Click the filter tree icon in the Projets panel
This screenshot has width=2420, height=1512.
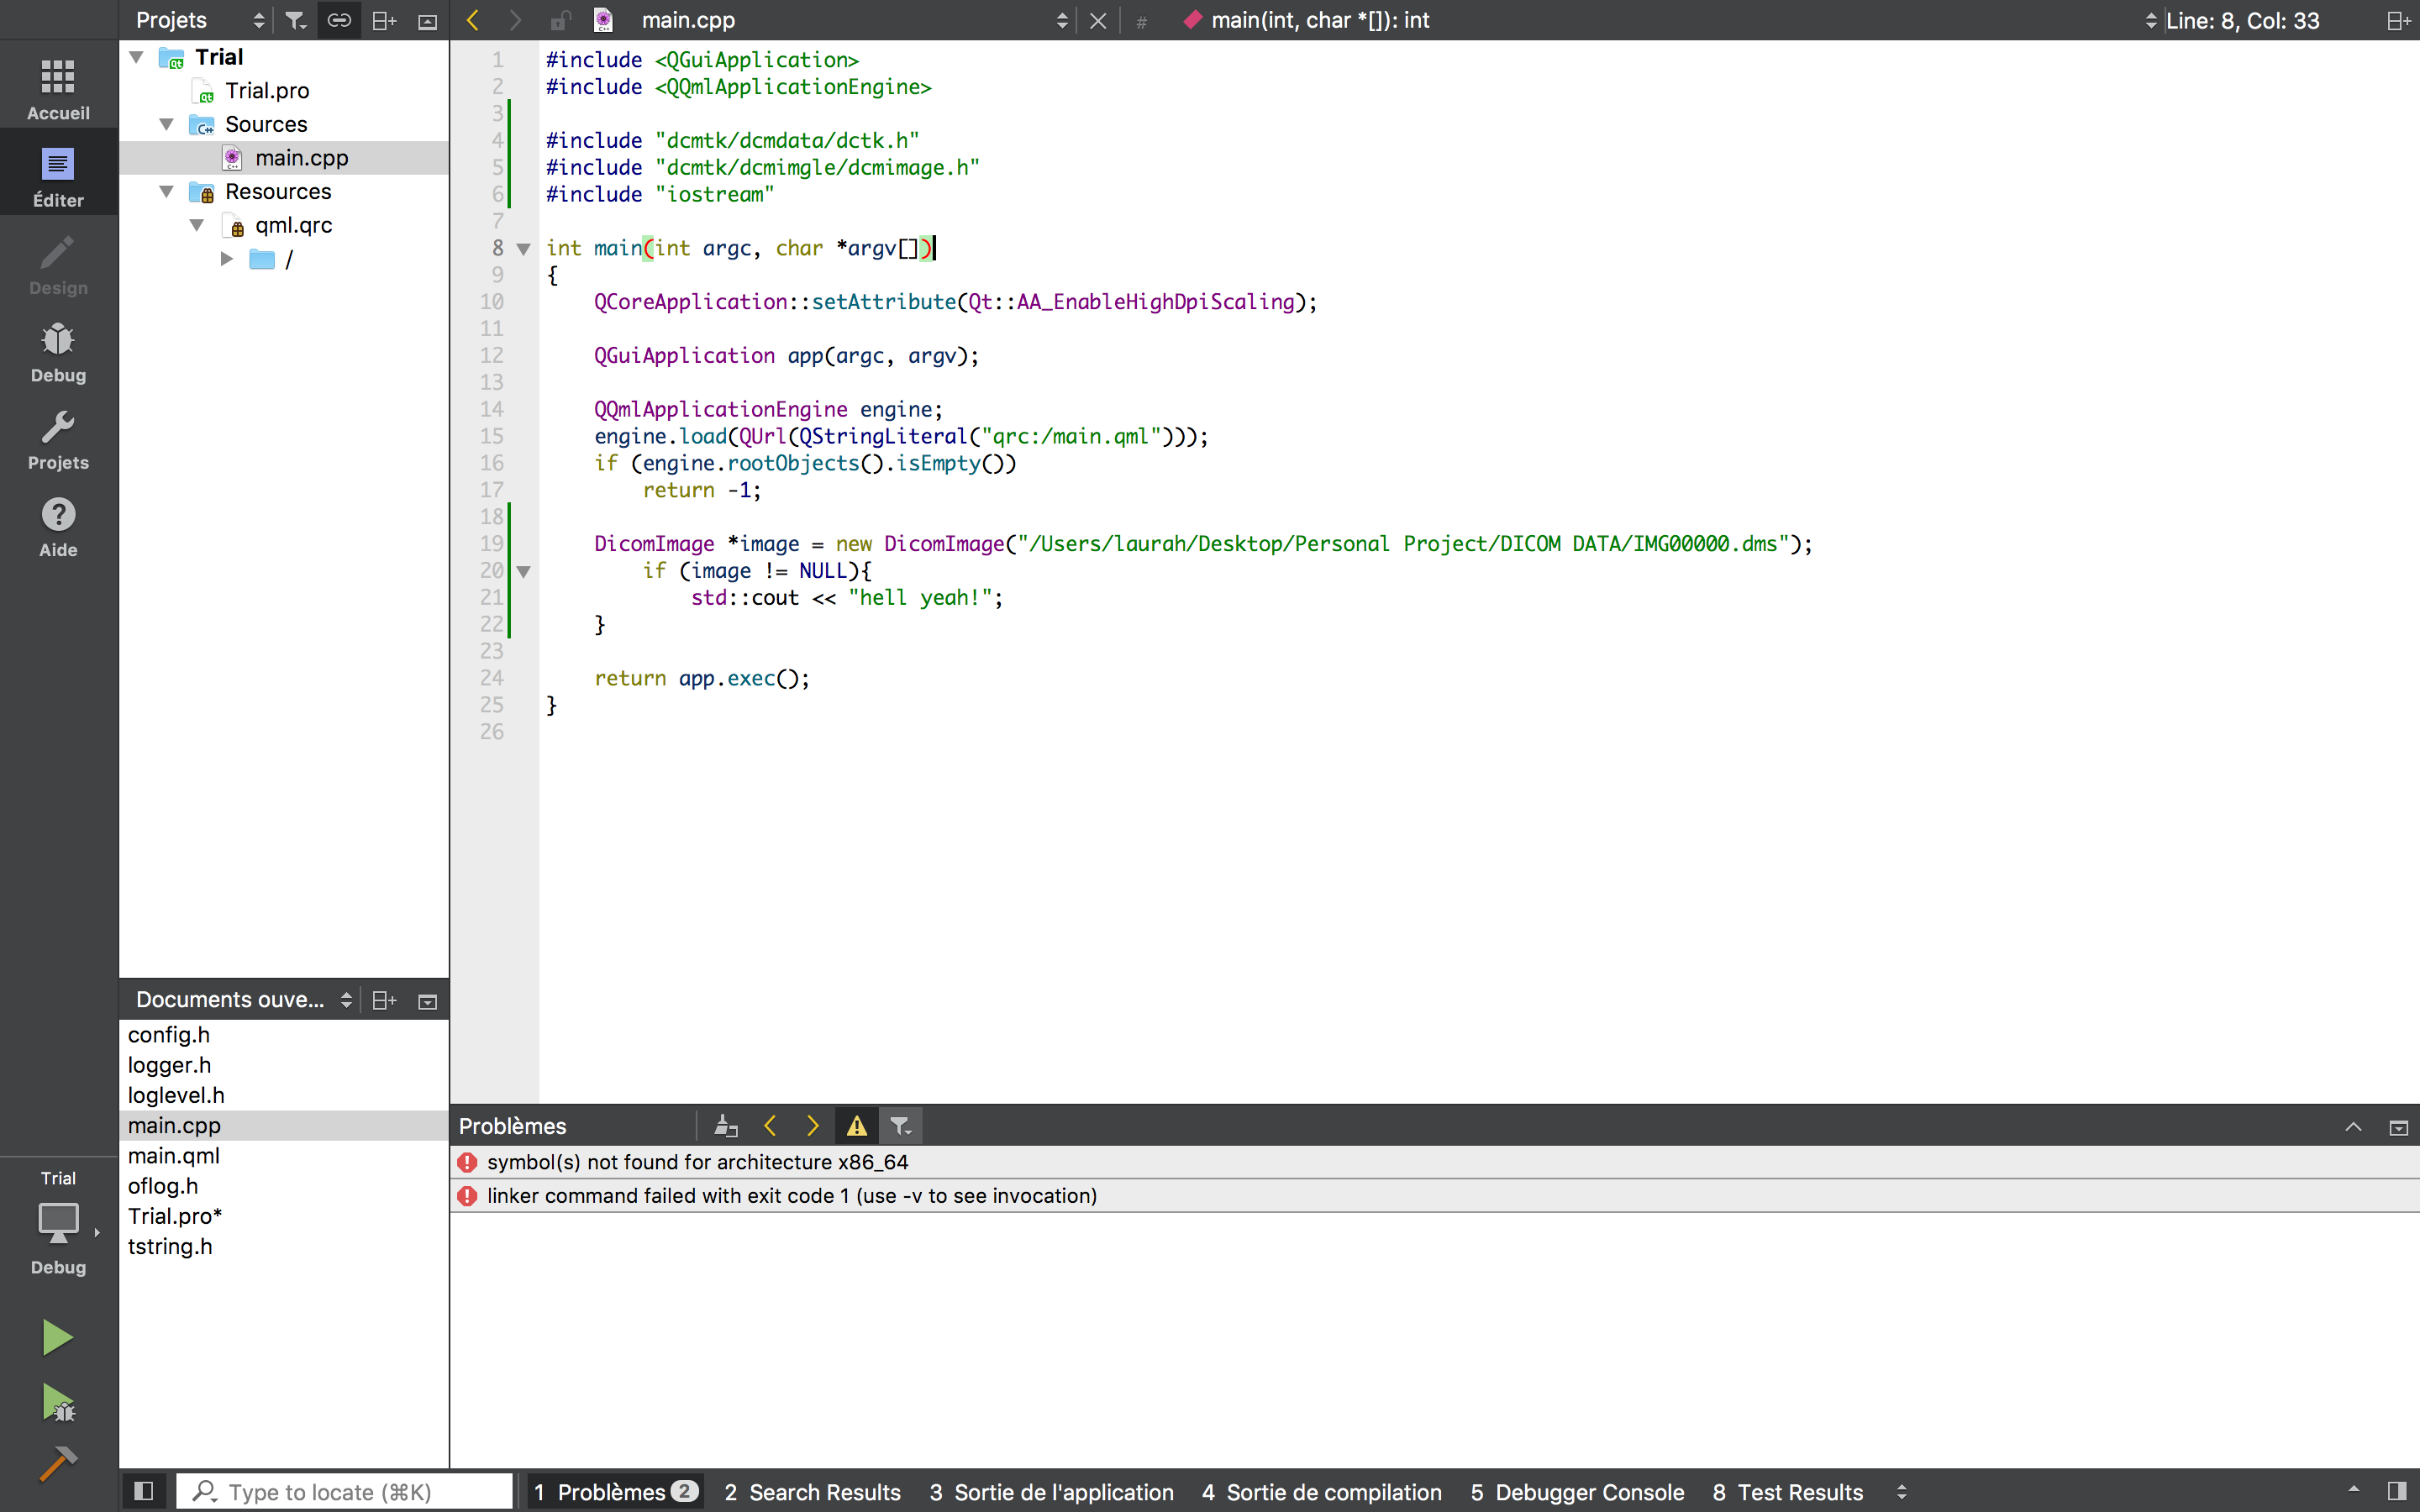pyautogui.click(x=295, y=20)
